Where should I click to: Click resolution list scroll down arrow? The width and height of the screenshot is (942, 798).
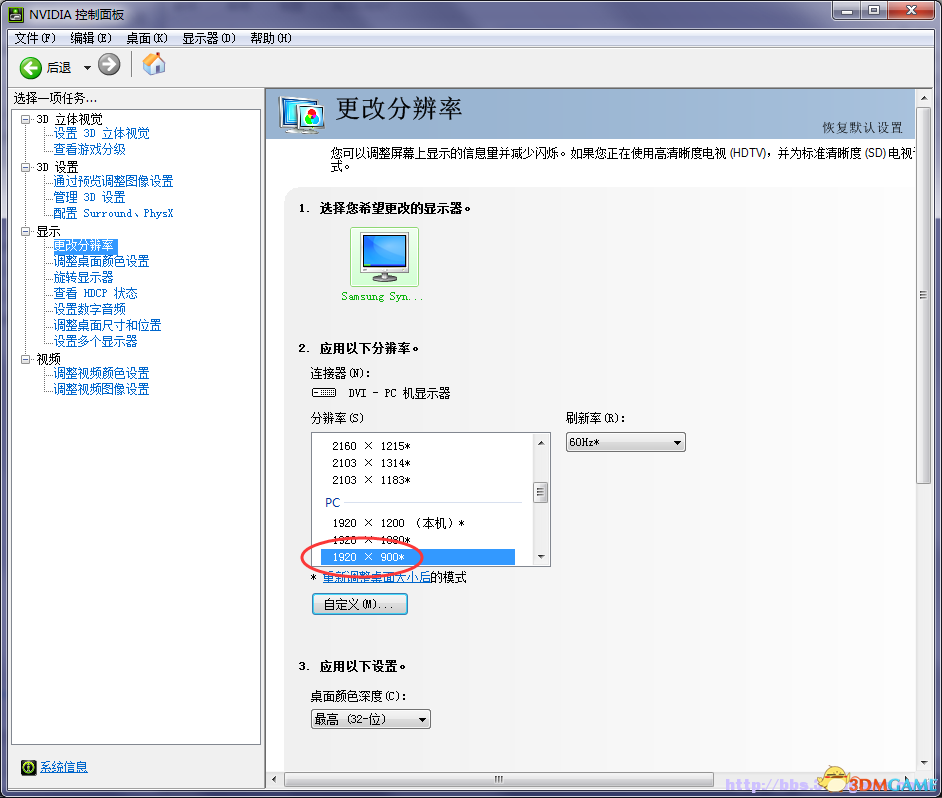[x=541, y=556]
